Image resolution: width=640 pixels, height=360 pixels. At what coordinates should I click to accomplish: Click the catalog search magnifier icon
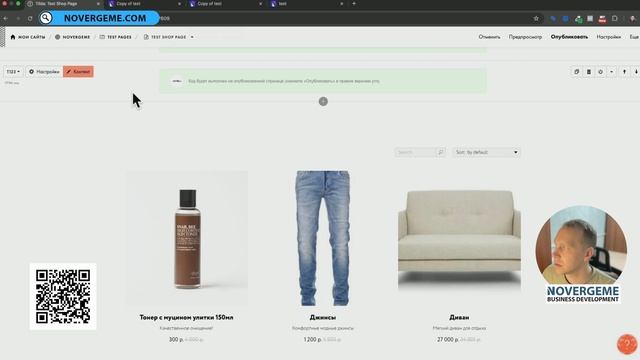click(440, 152)
